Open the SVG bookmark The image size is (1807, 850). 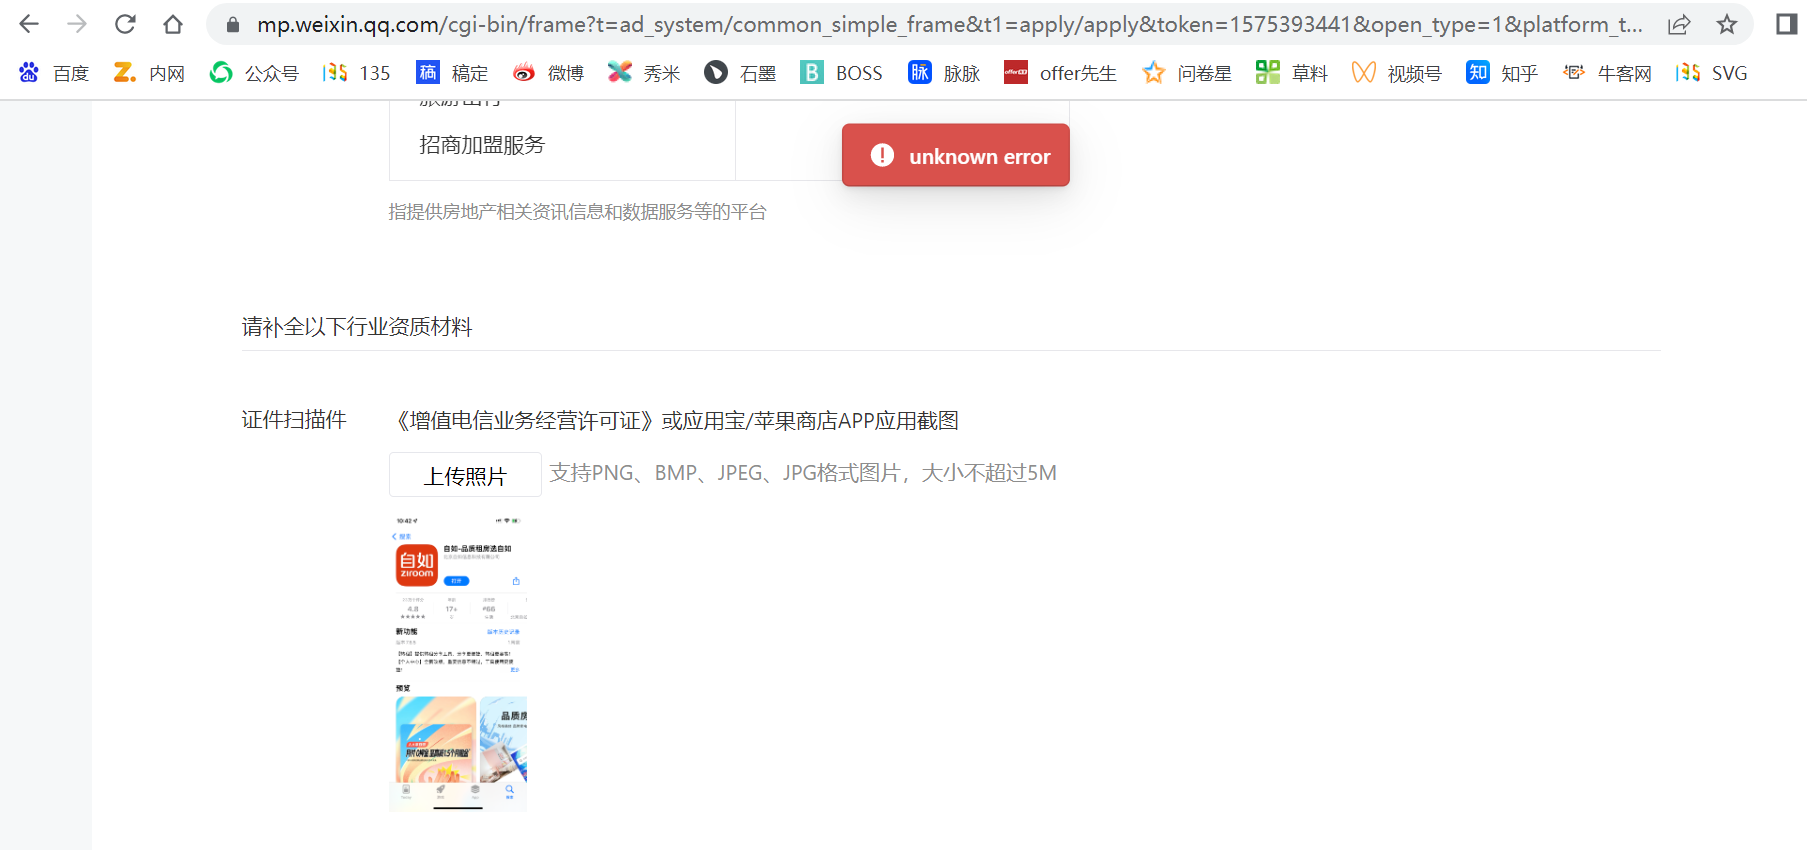(x=1712, y=73)
